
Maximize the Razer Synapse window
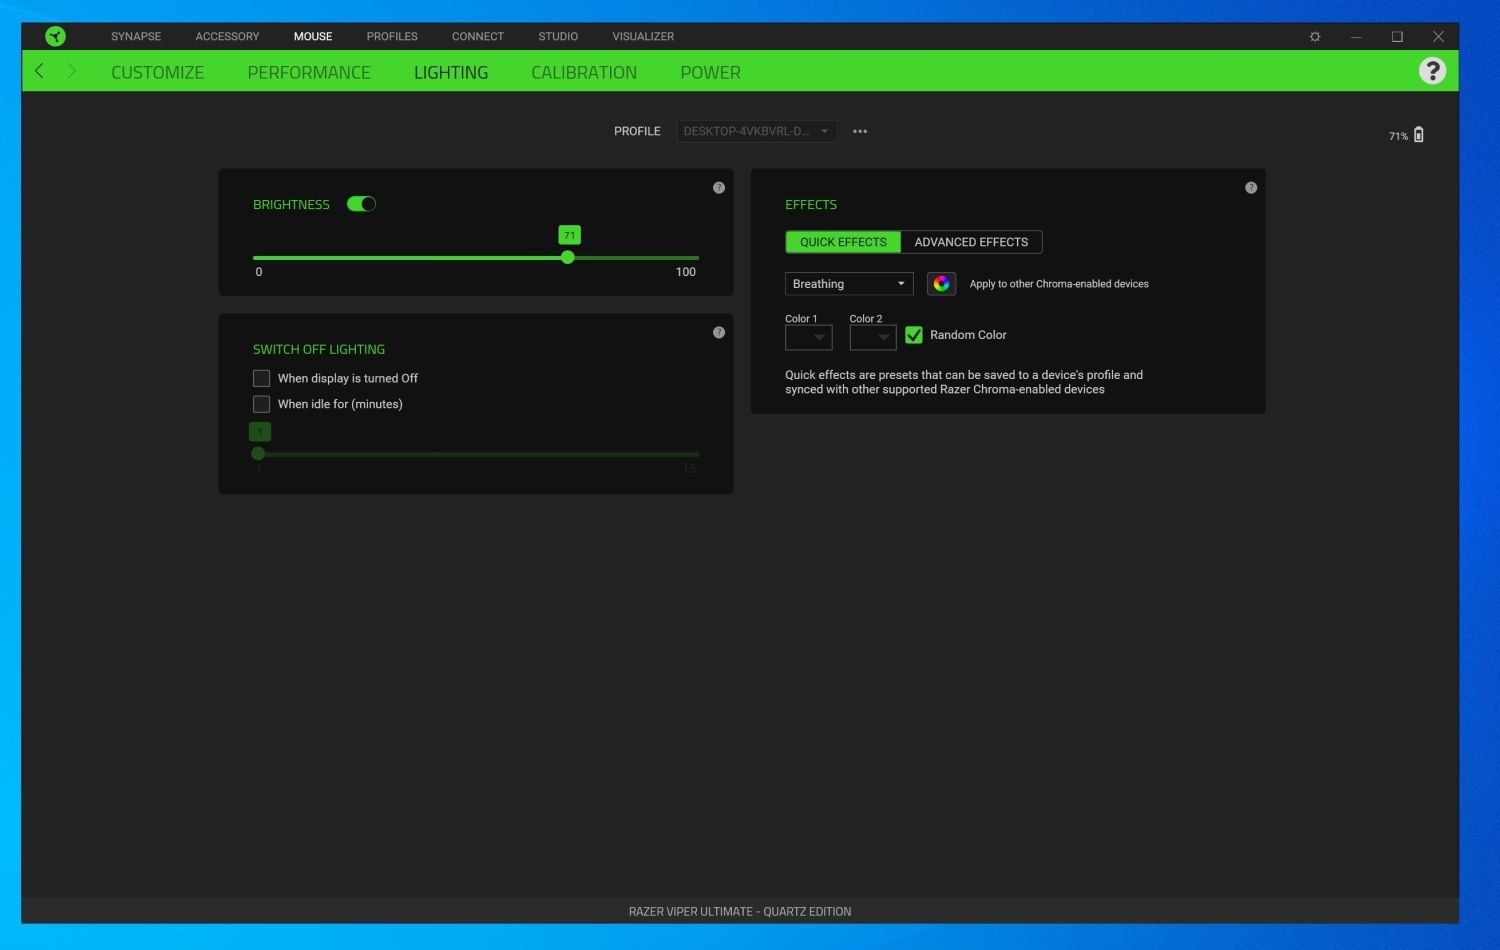(x=1397, y=37)
